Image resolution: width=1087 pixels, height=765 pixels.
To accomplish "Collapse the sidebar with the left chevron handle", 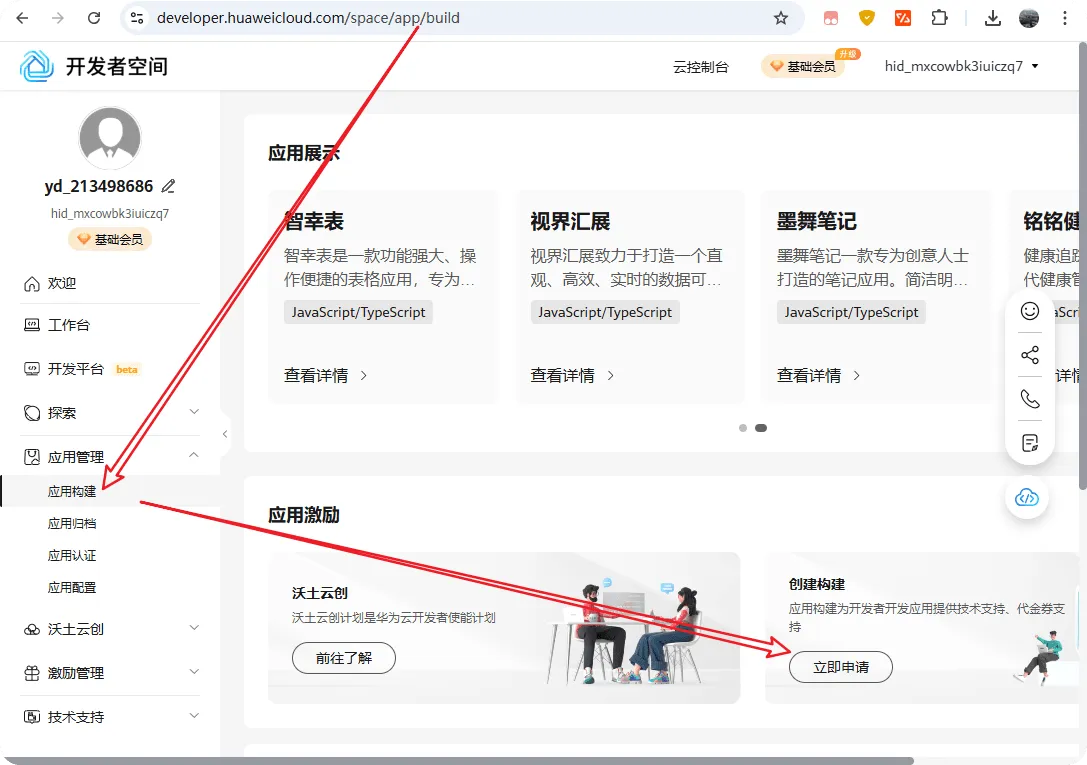I will [x=225, y=434].
